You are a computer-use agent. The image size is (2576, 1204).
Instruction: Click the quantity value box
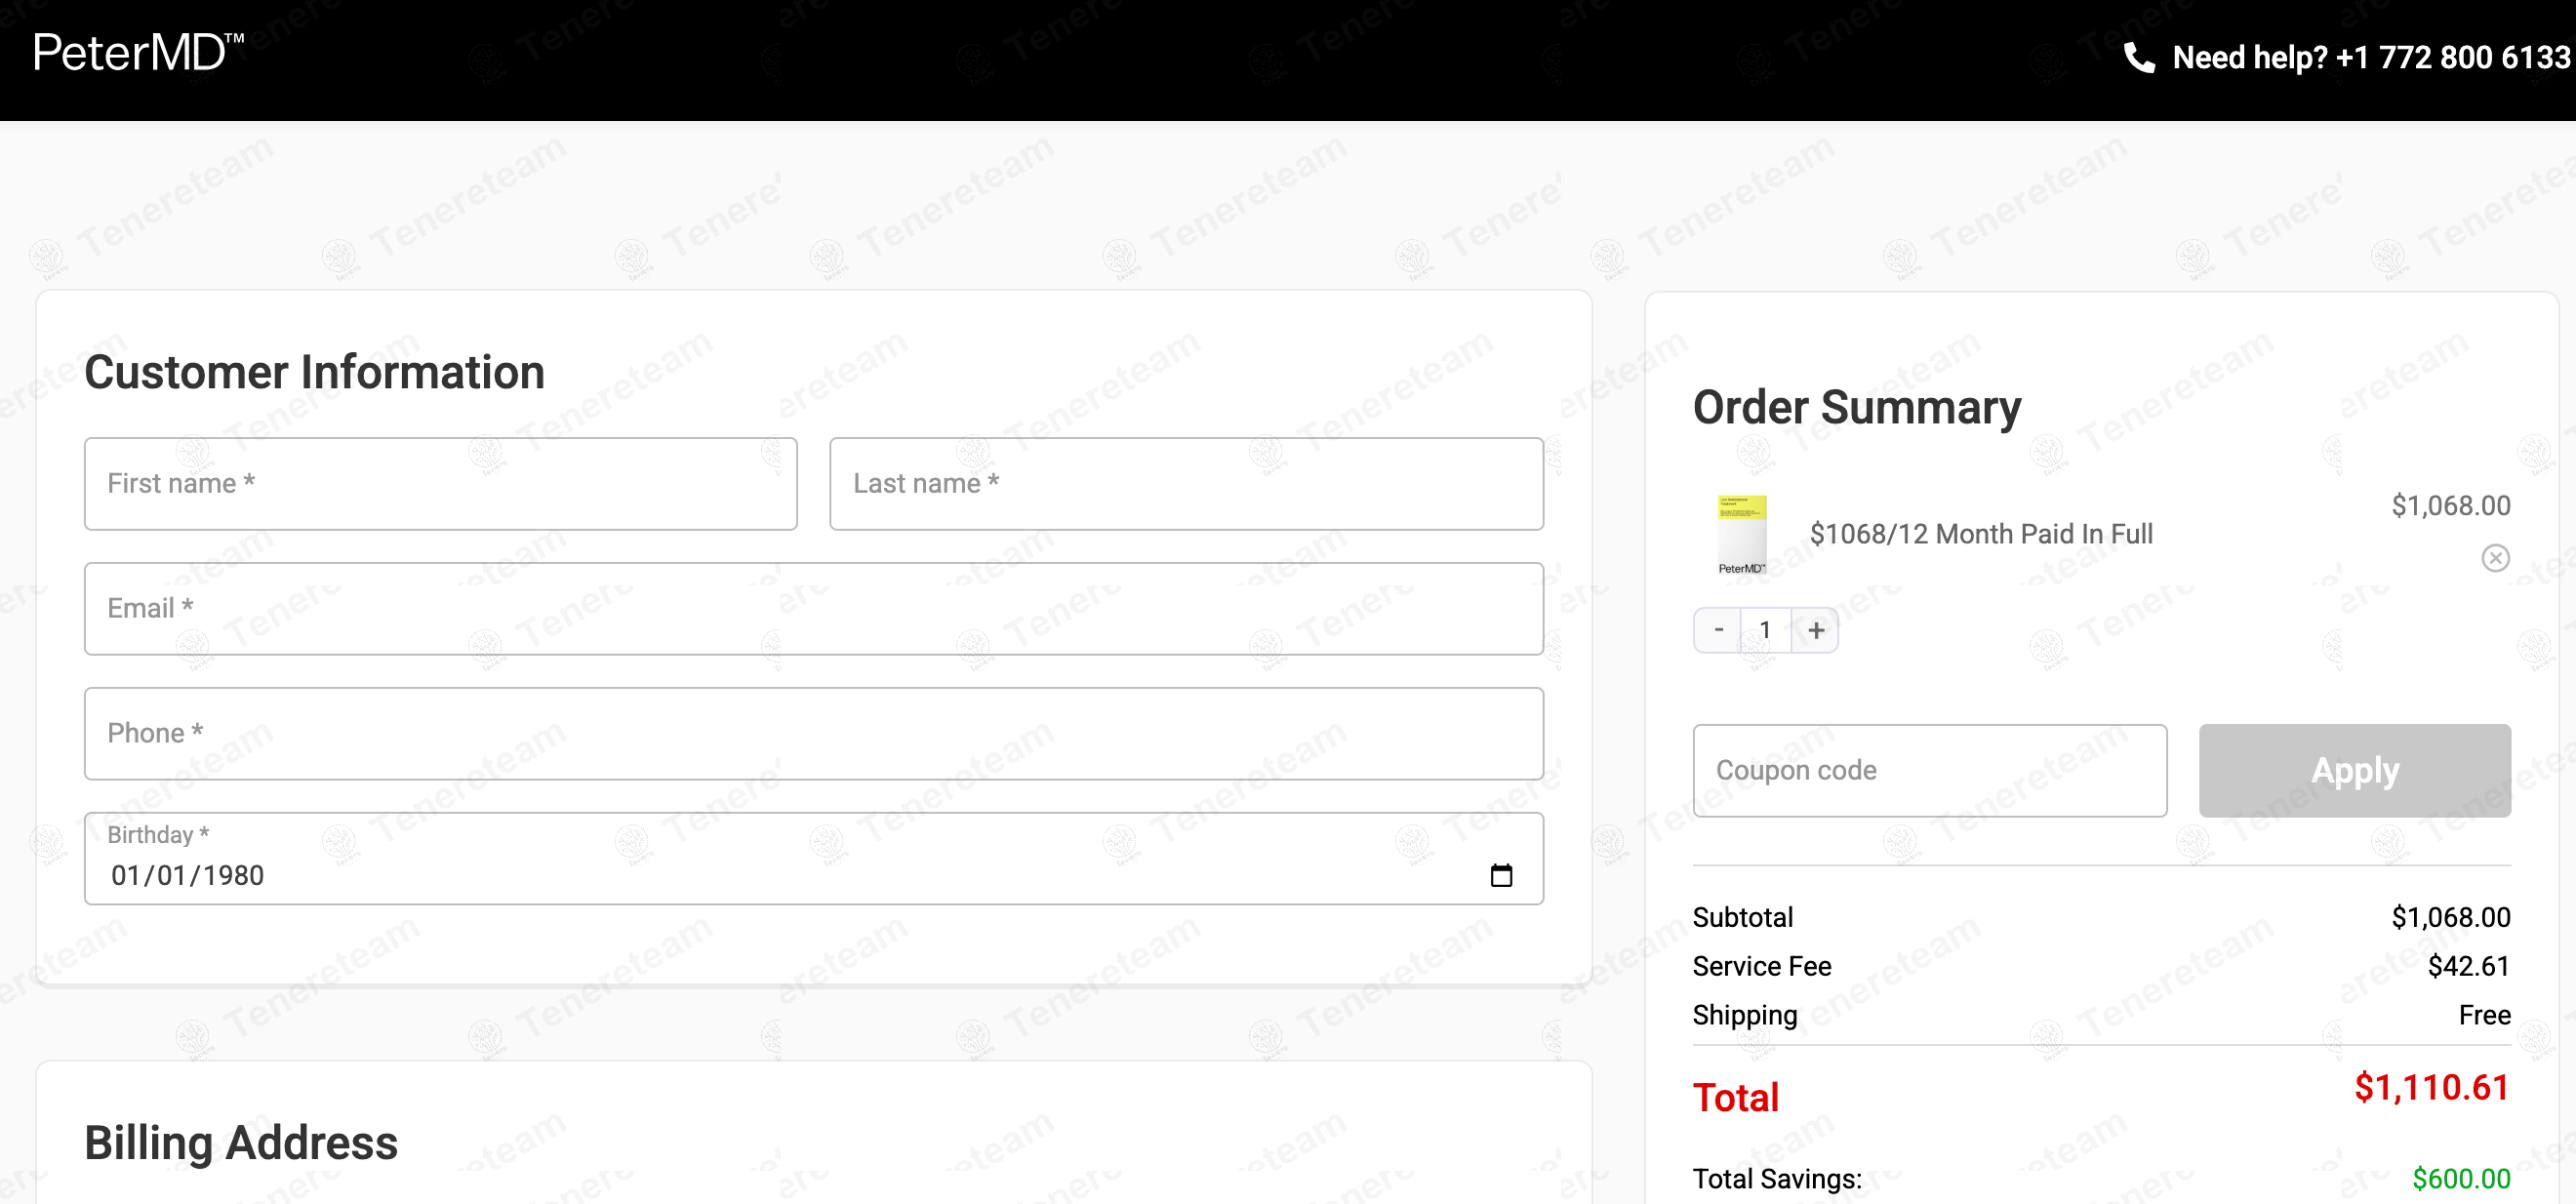tap(1765, 630)
